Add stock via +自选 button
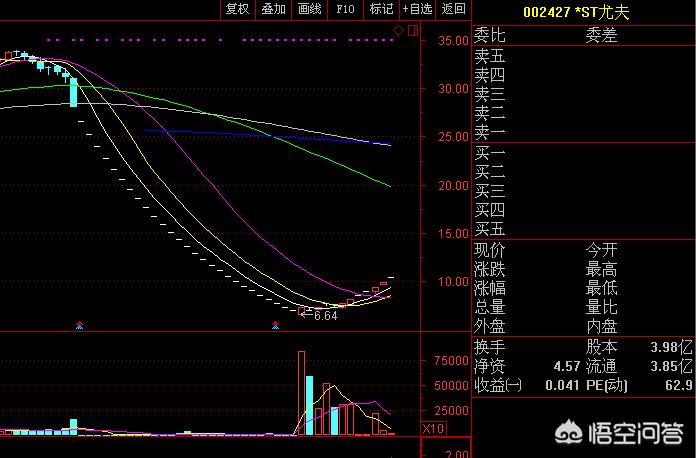696x458 pixels. (417, 9)
